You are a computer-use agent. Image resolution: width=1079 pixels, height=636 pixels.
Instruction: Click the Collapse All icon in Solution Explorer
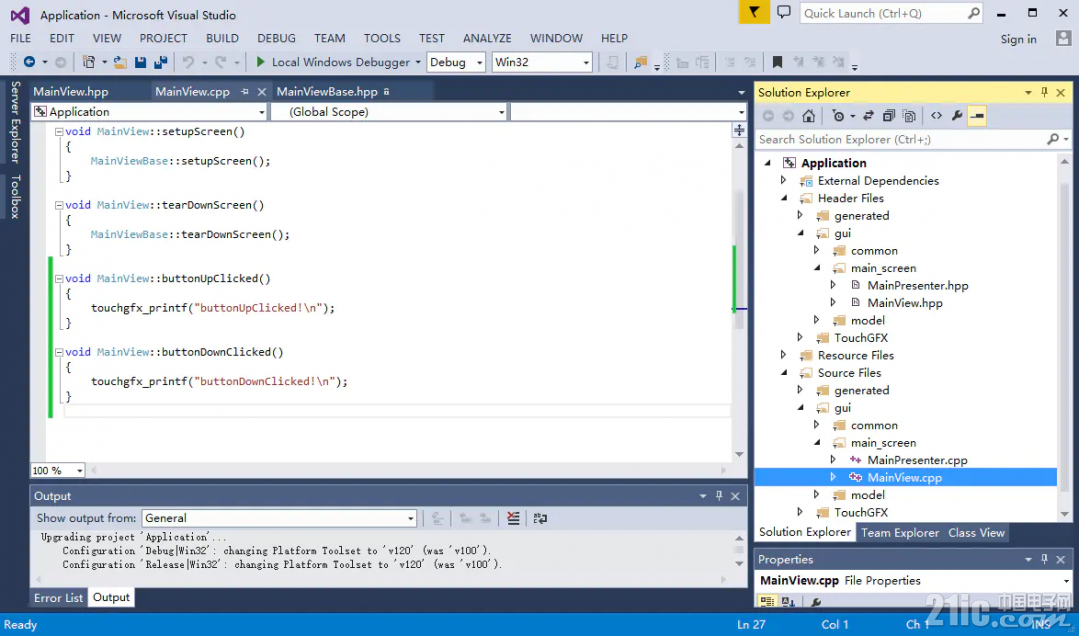pos(889,116)
